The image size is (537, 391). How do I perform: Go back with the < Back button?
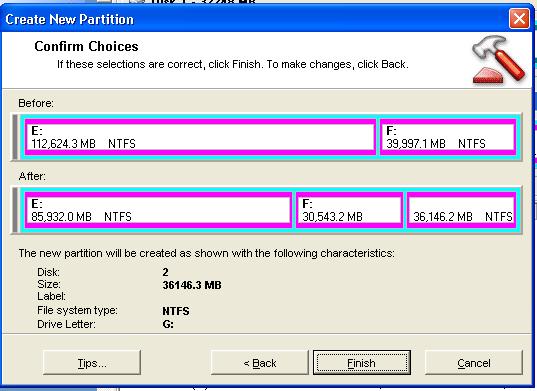(260, 363)
